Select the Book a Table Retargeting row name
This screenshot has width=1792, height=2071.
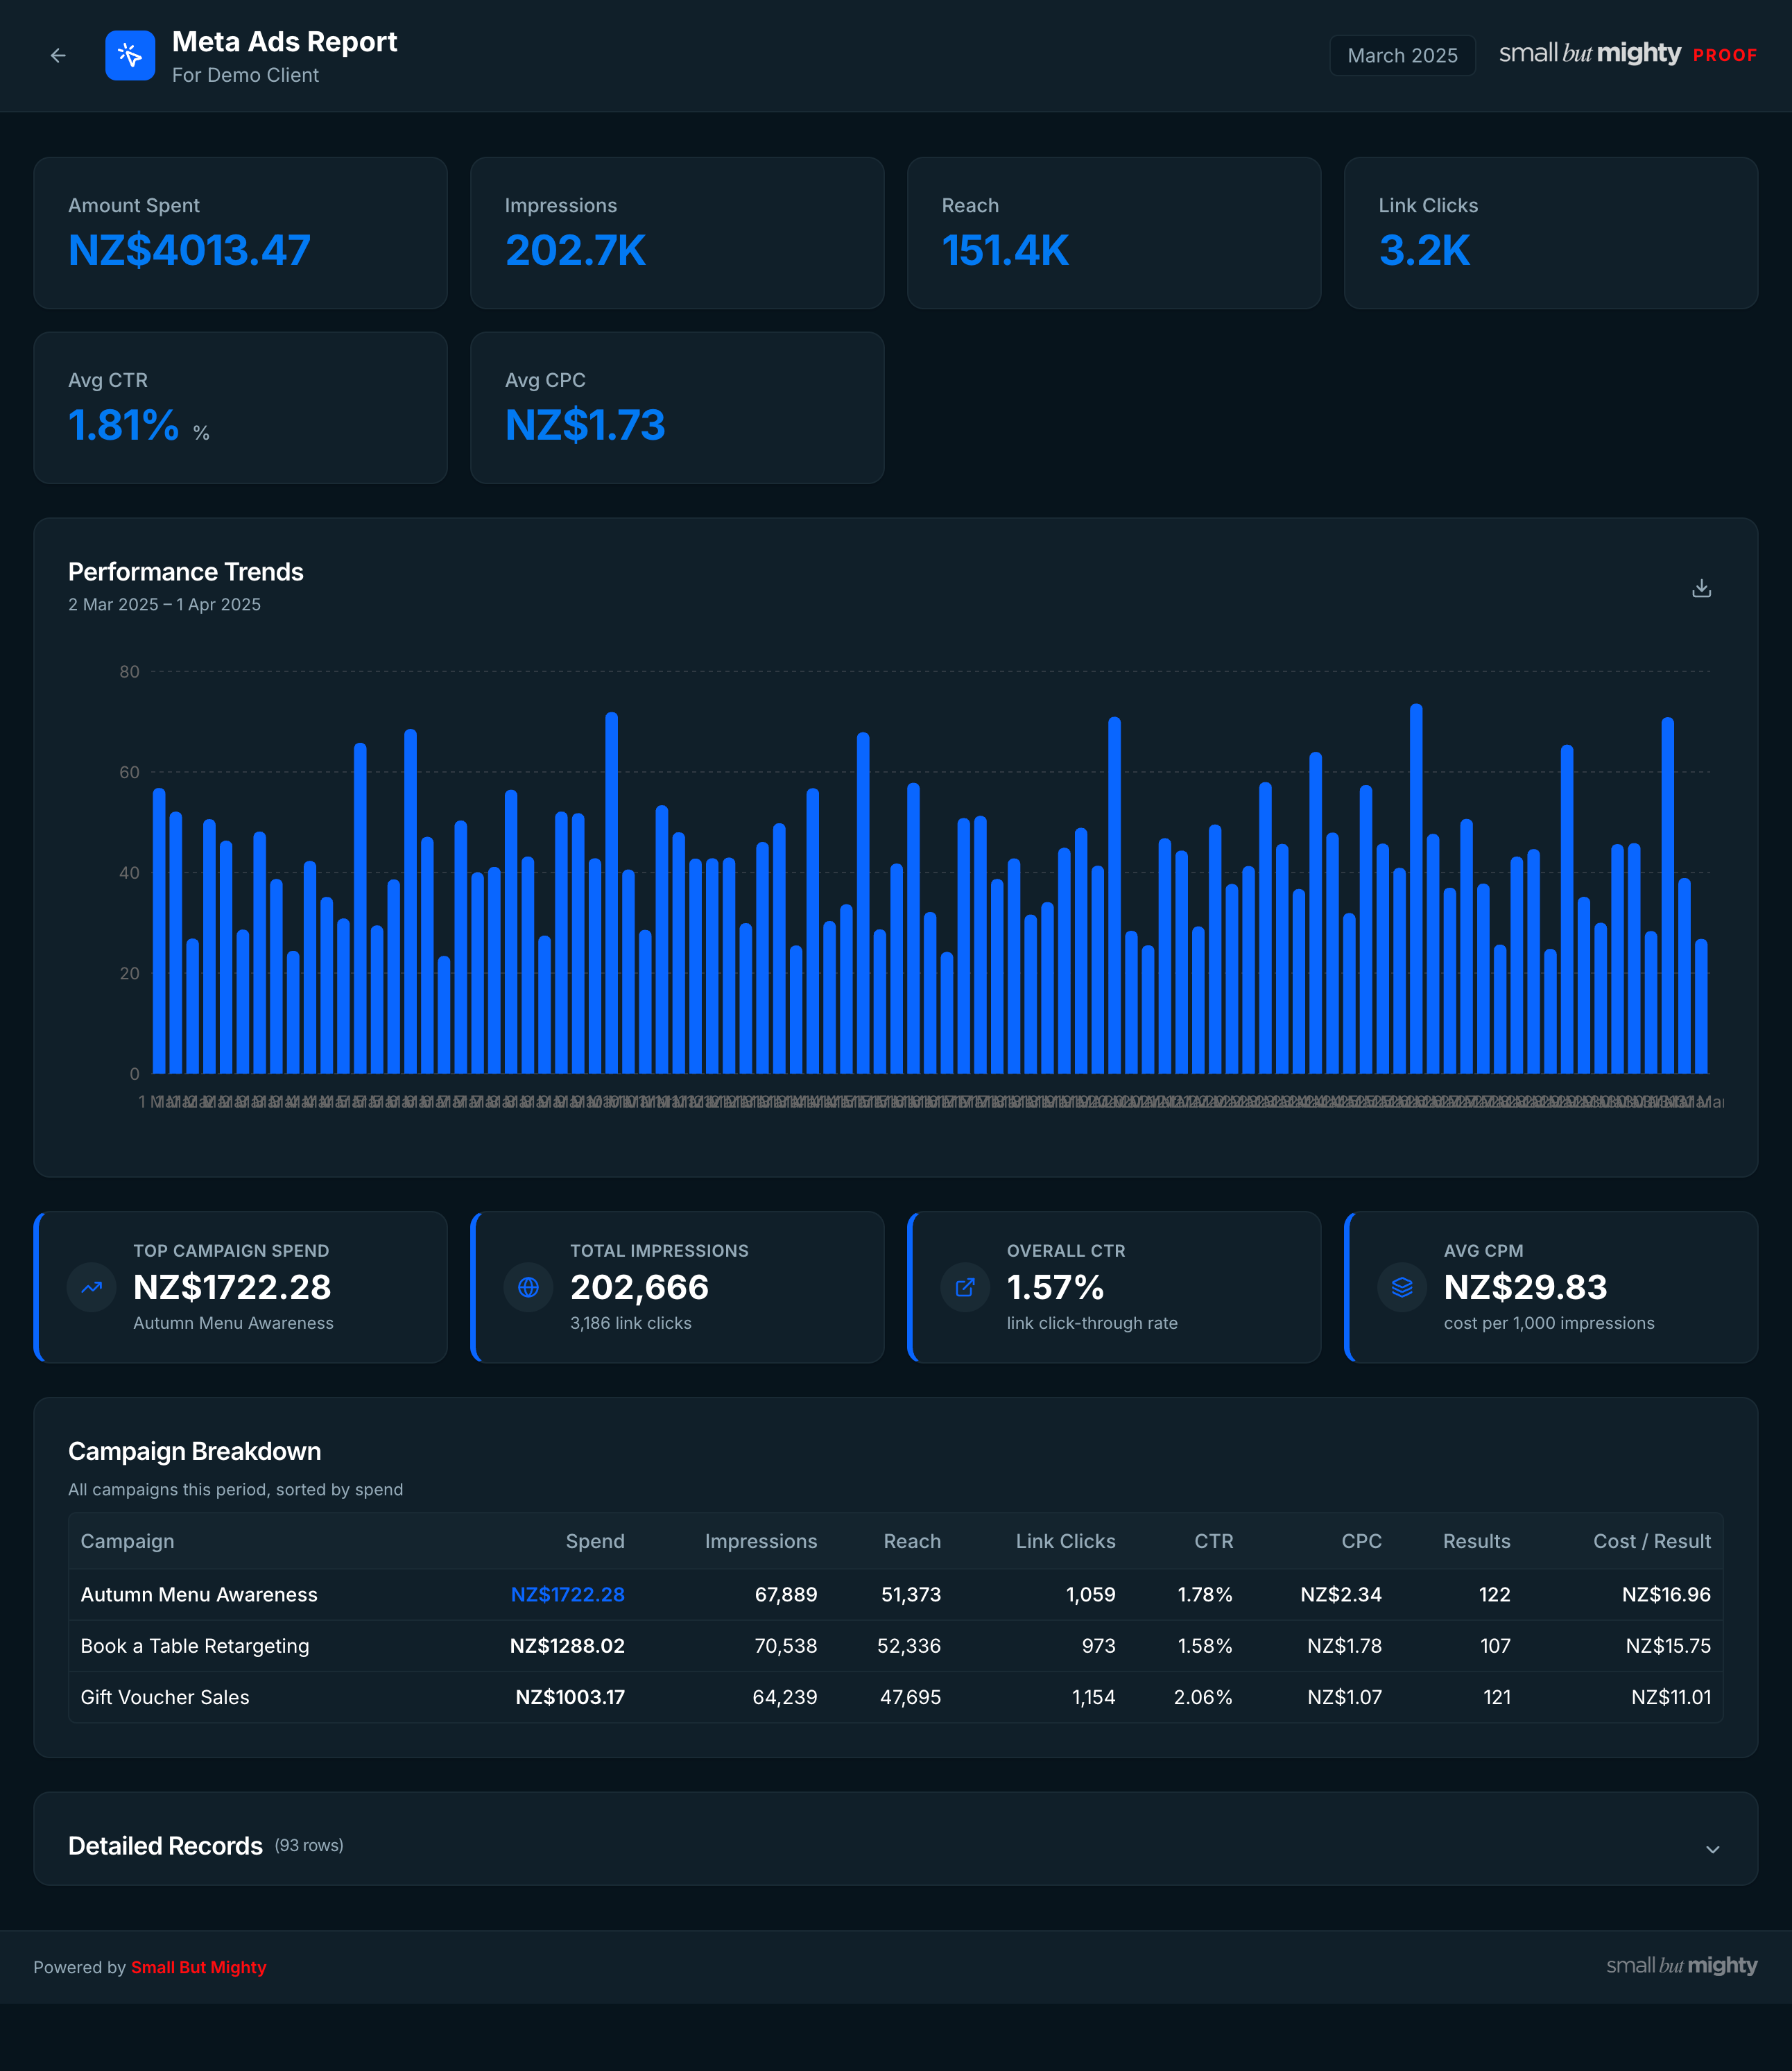[195, 1645]
